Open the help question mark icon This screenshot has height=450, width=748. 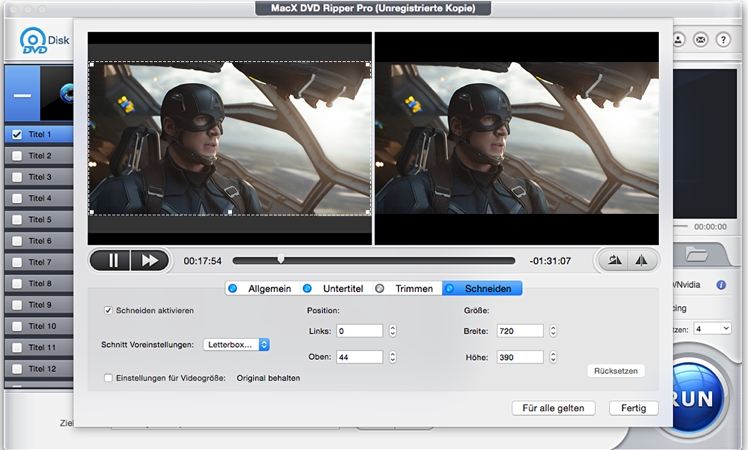click(x=723, y=40)
